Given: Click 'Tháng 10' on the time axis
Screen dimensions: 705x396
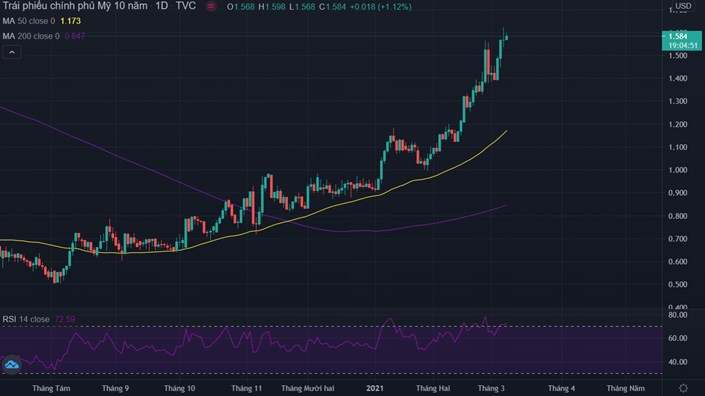Looking at the screenshot, I should pos(179,388).
